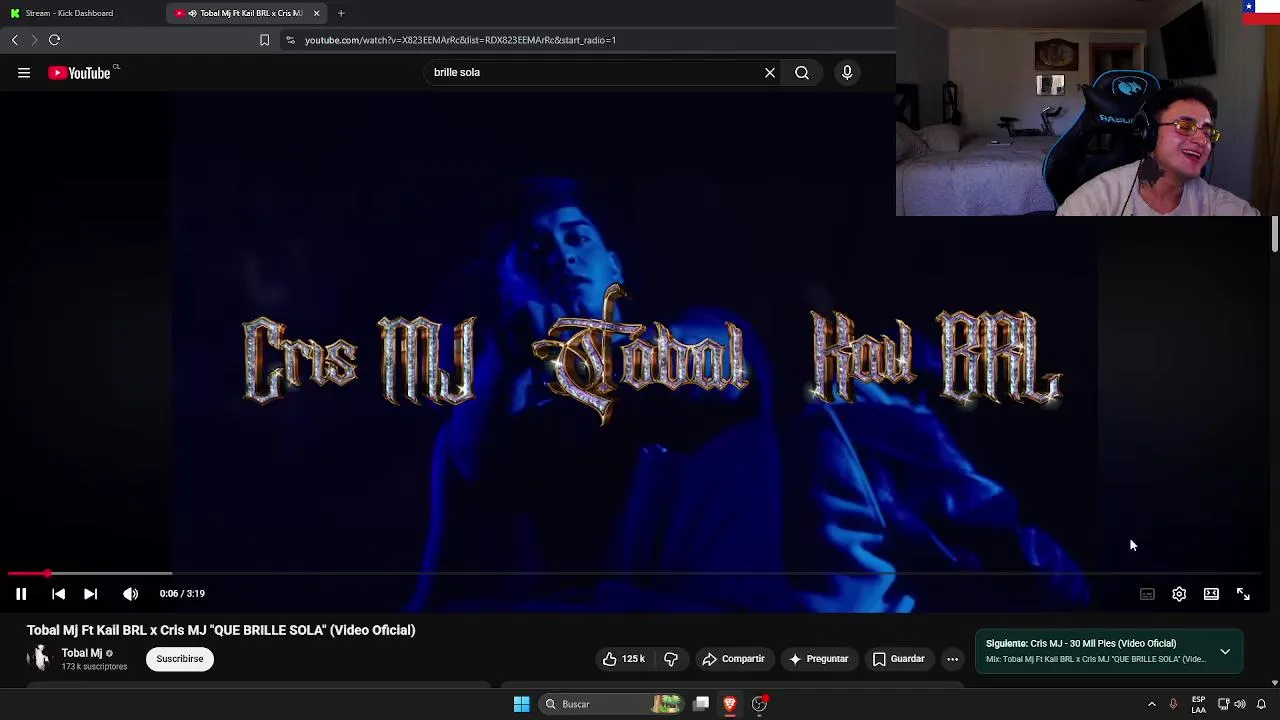Screen dimensions: 1280x720
Task: Skip to the next video
Action: 90,594
